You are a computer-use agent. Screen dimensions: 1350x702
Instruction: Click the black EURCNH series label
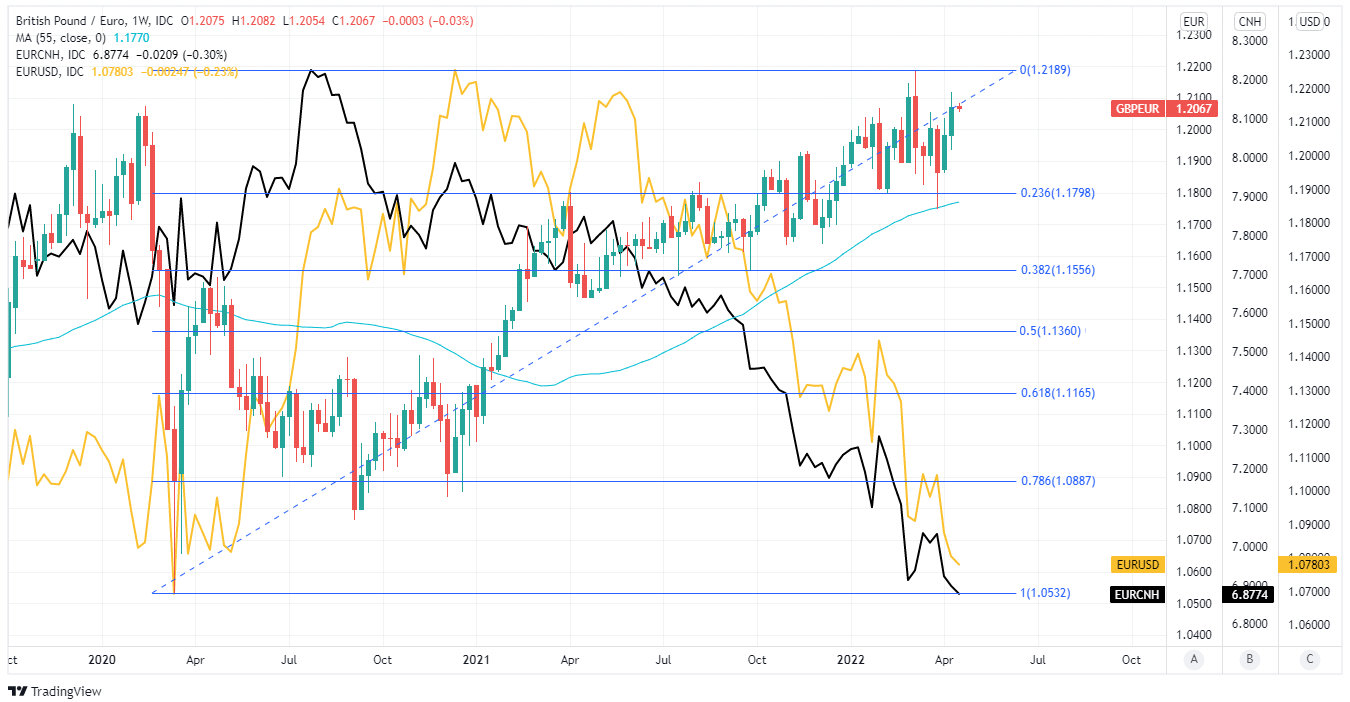1138,594
